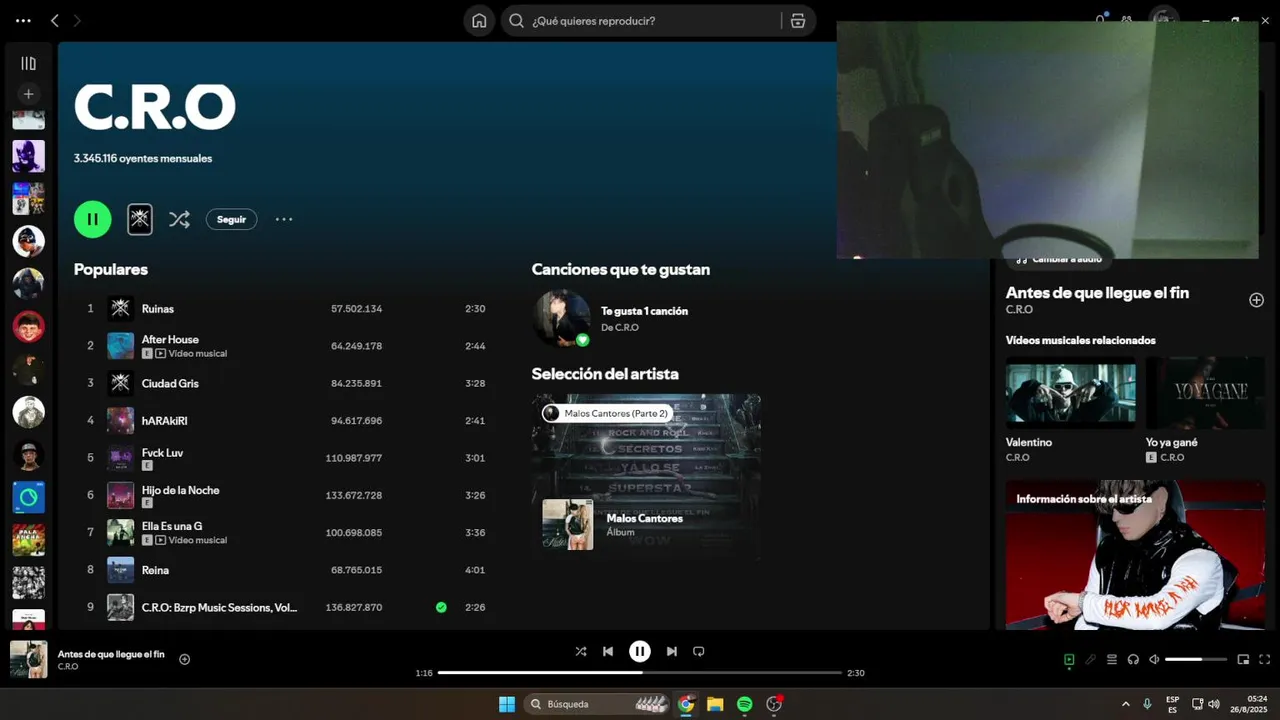Image resolution: width=1280 pixels, height=720 pixels.
Task: Play the Valentino music video thumbnail
Action: 1070,393
